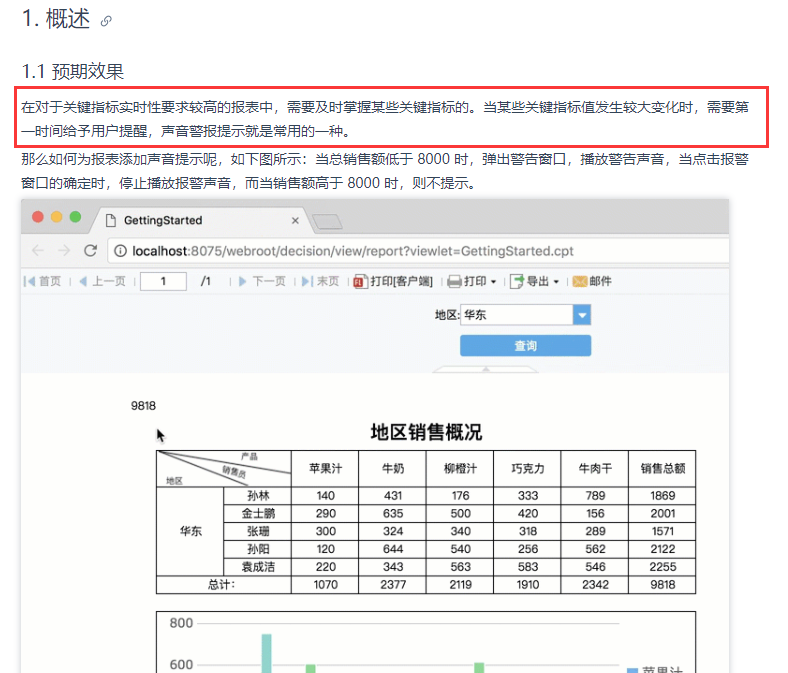
Task: Collapse the parameter panel arrow handle
Action: pos(485,369)
